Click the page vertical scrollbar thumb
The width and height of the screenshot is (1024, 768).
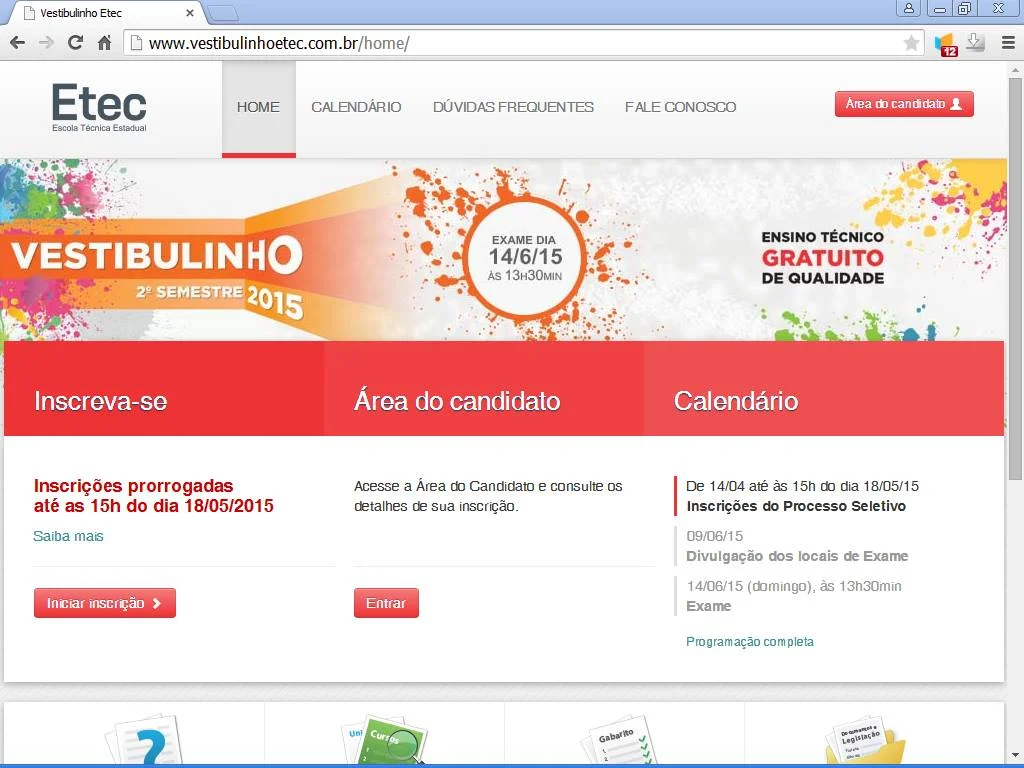[x=1015, y=280]
